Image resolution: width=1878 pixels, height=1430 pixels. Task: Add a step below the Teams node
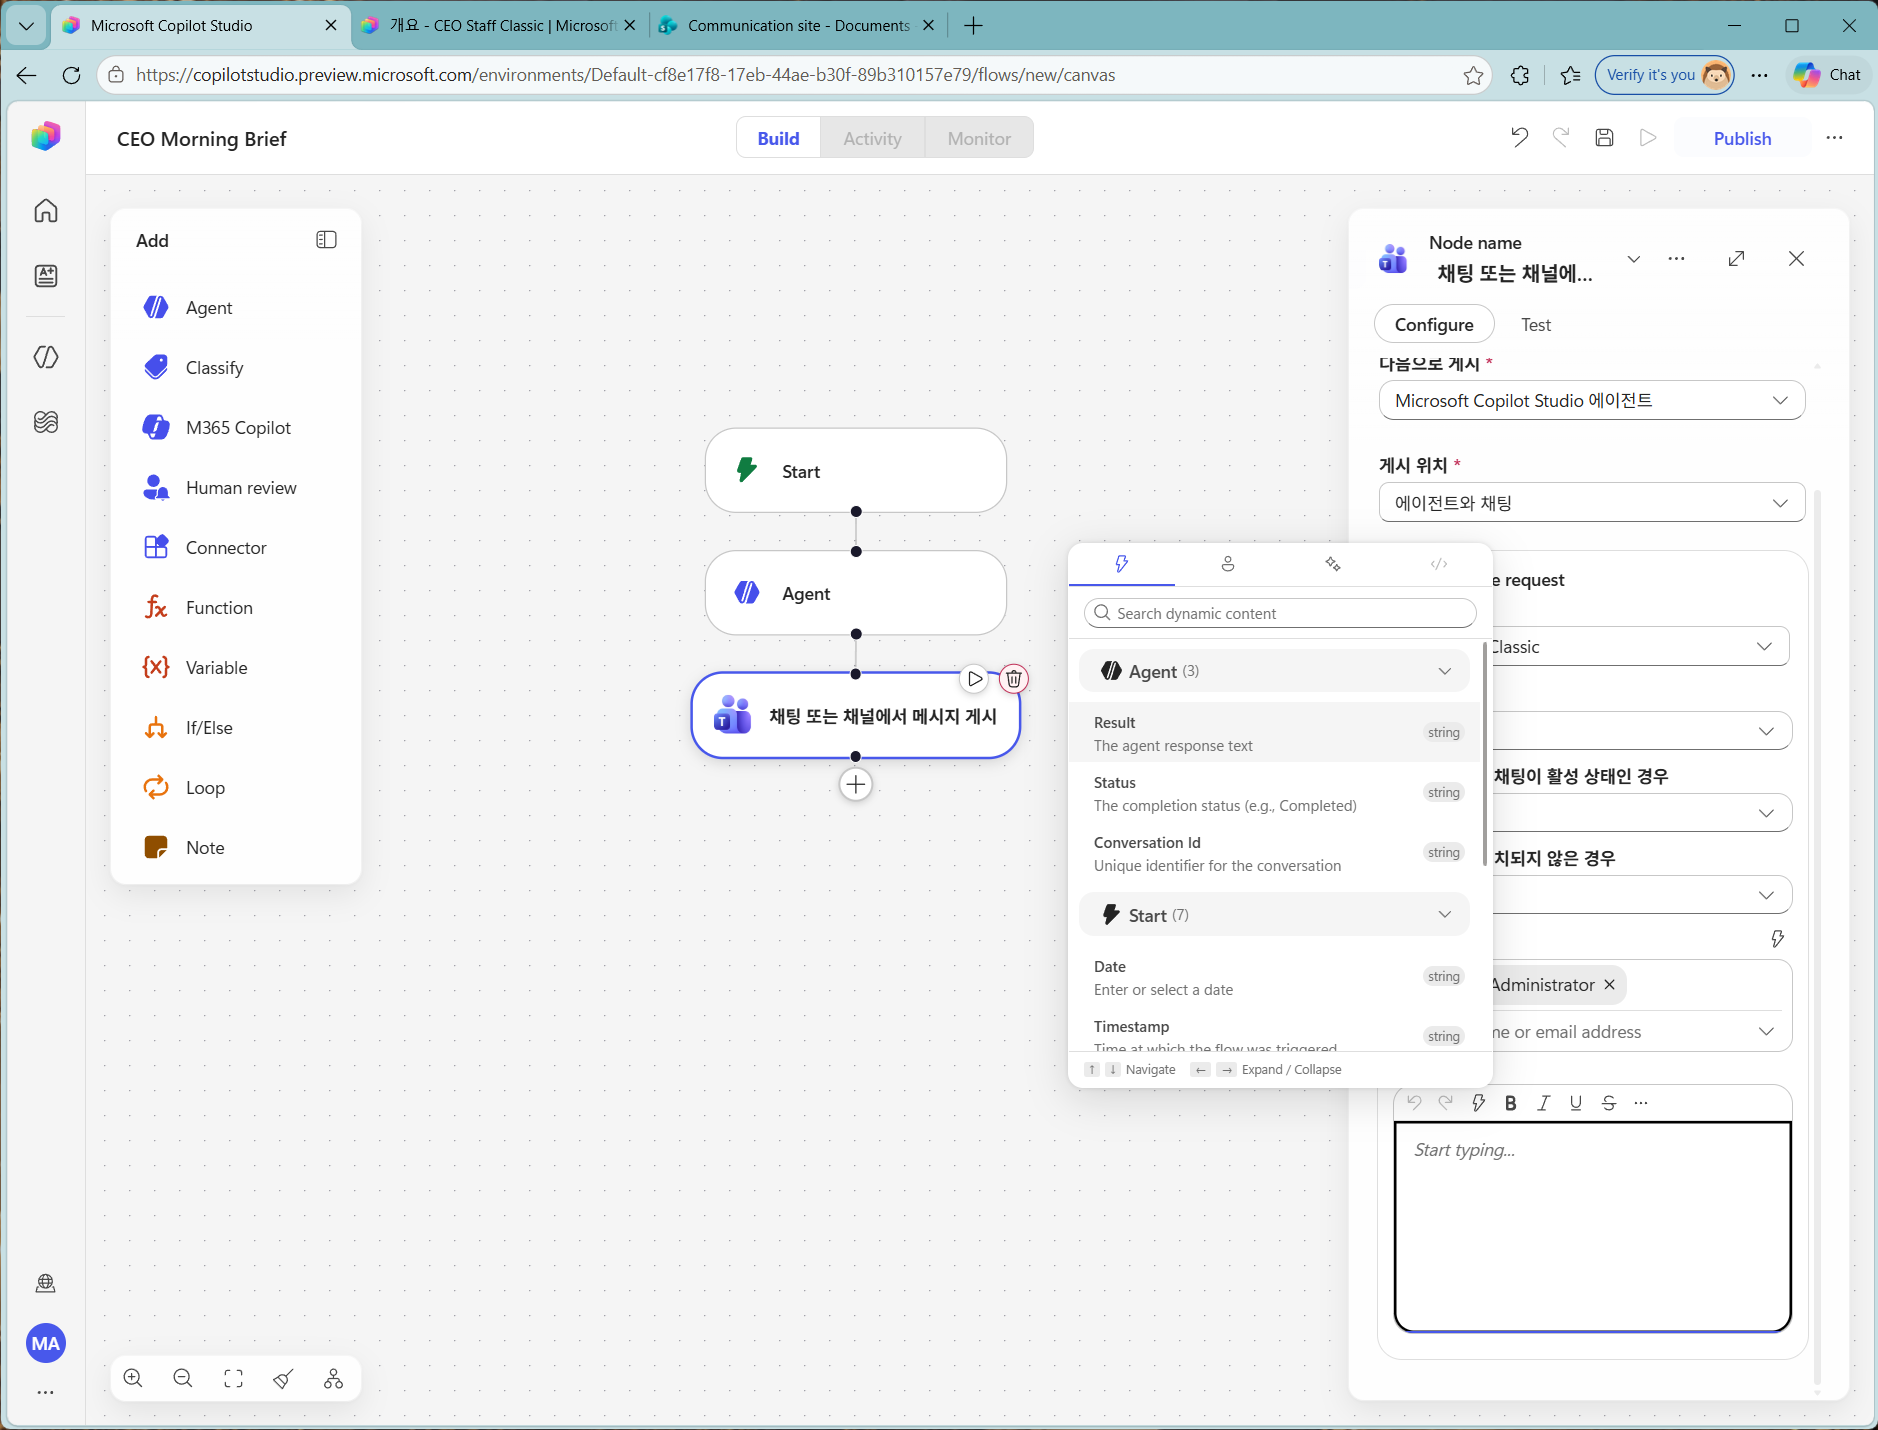(856, 785)
